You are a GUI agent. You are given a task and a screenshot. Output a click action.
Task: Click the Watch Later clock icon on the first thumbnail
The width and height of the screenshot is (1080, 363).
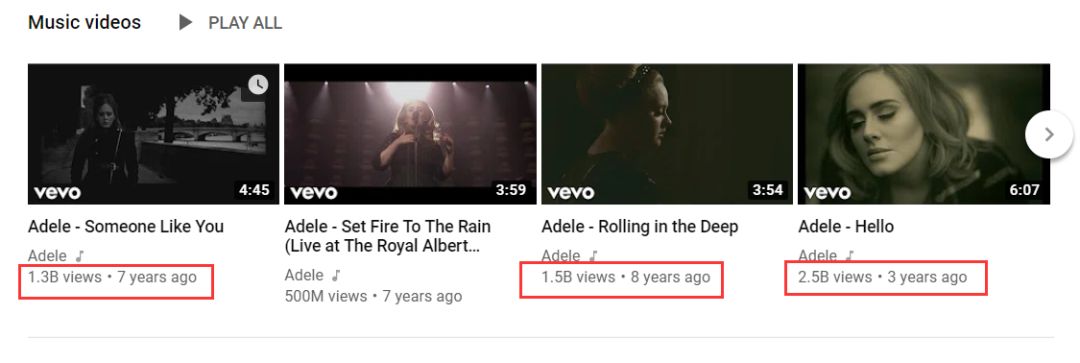(258, 85)
